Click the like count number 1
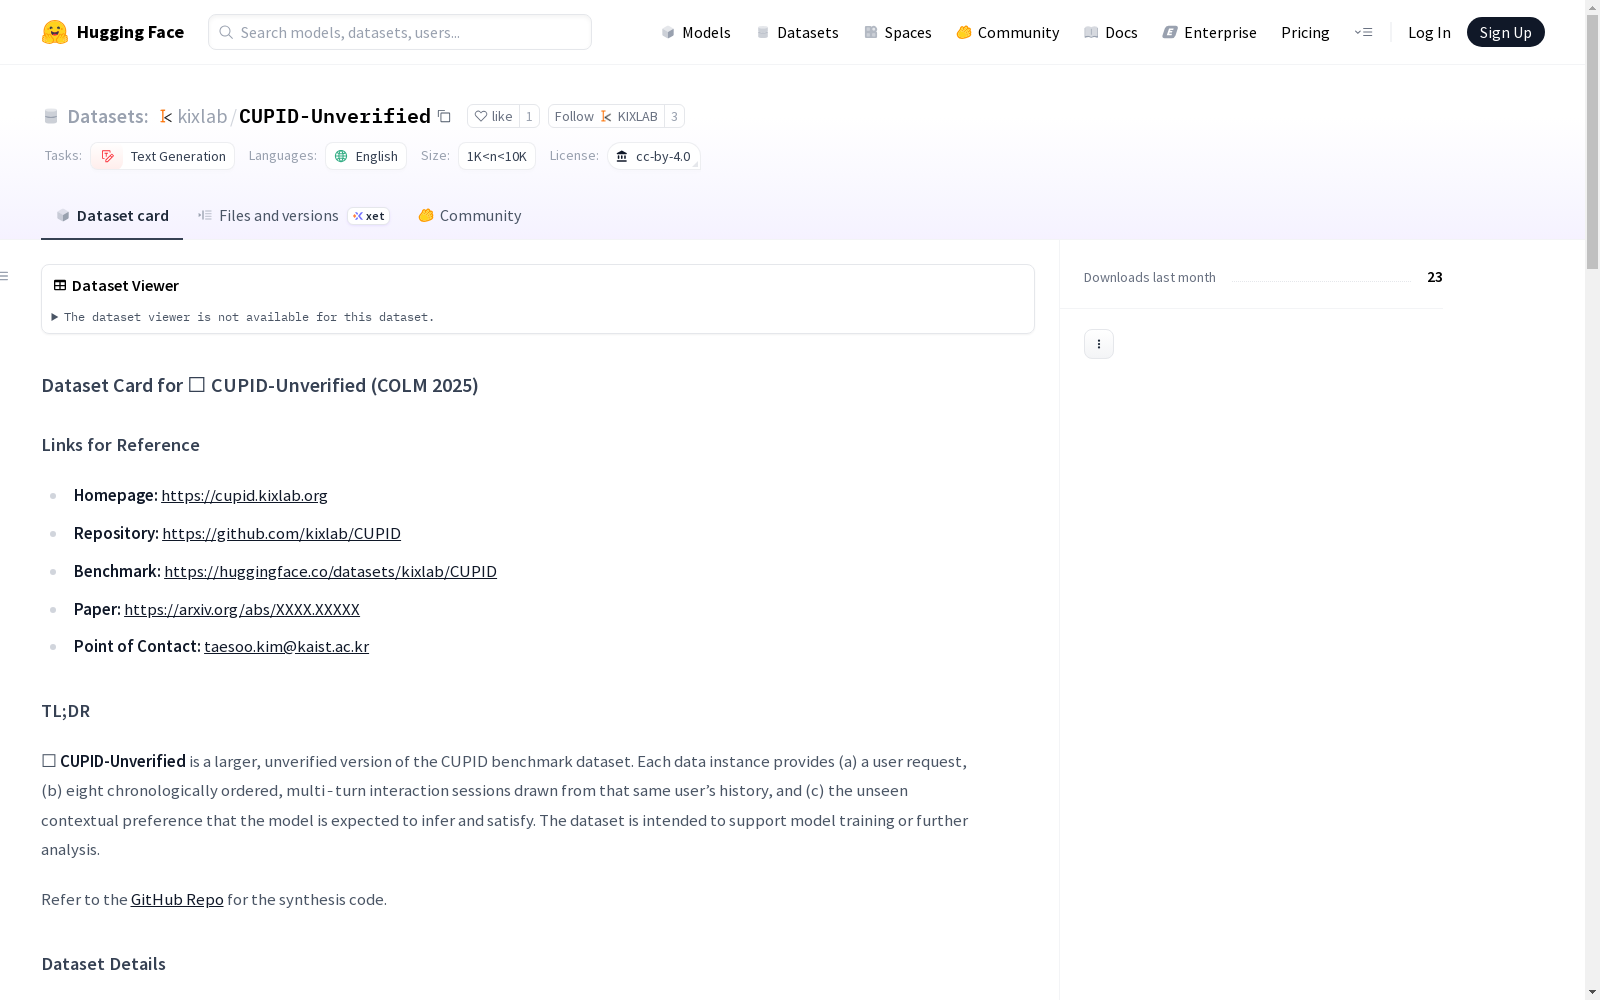The width and height of the screenshot is (1600, 1000). pyautogui.click(x=529, y=116)
